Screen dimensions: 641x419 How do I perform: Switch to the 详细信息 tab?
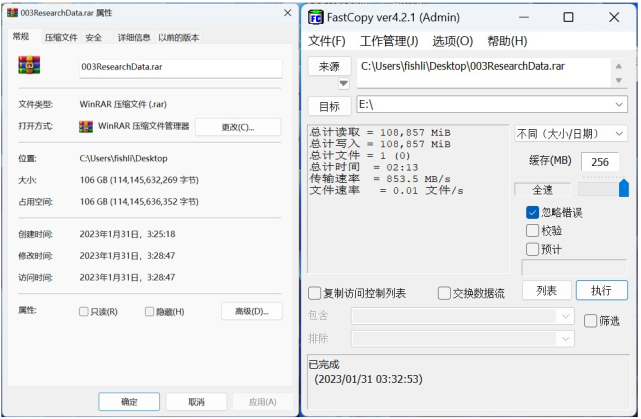134,38
